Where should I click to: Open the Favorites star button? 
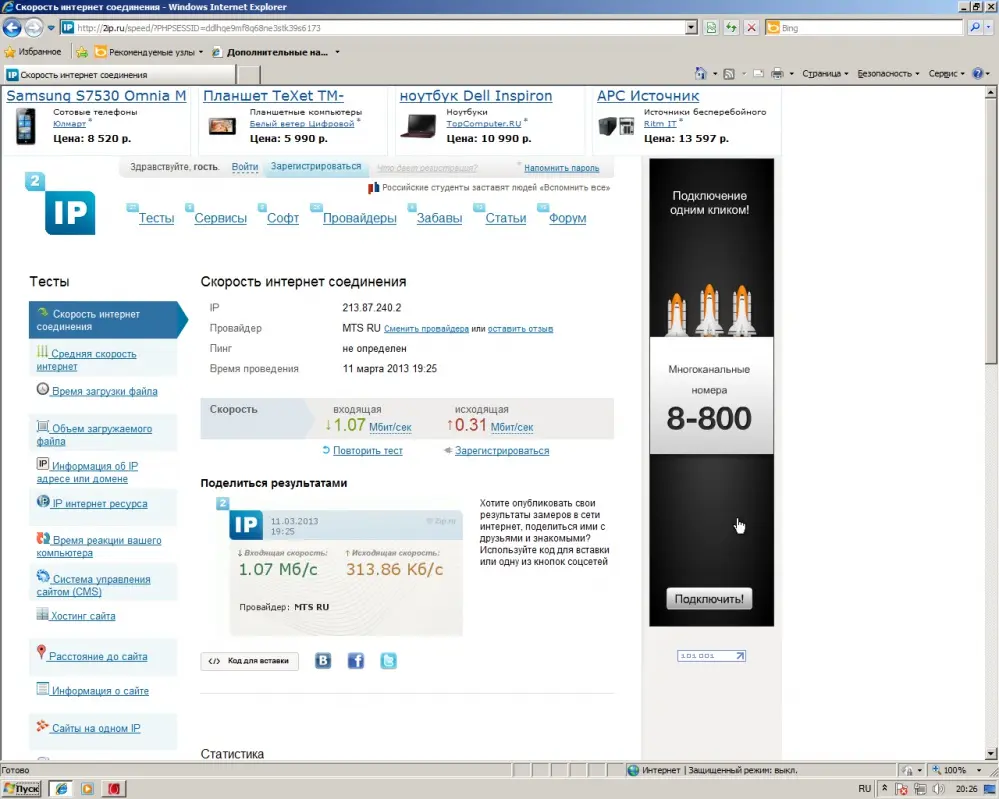point(33,52)
